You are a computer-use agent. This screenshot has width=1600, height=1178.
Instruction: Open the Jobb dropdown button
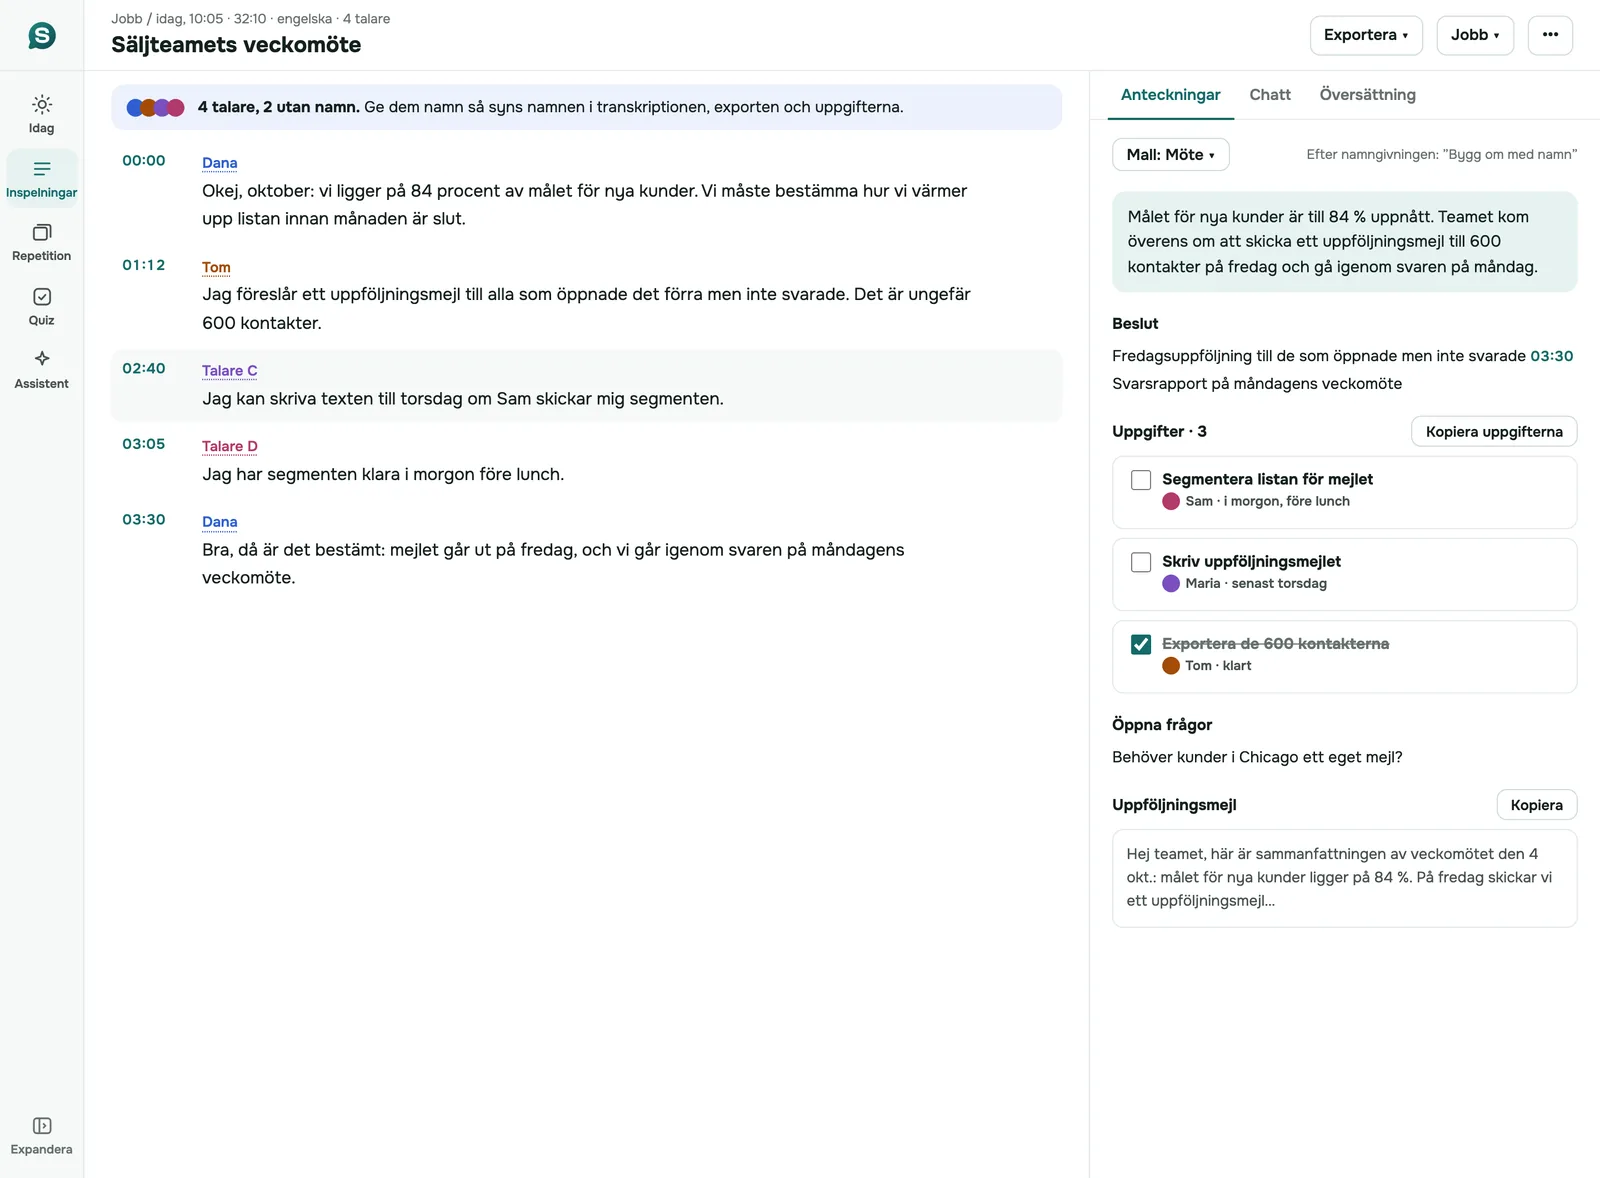click(1475, 35)
